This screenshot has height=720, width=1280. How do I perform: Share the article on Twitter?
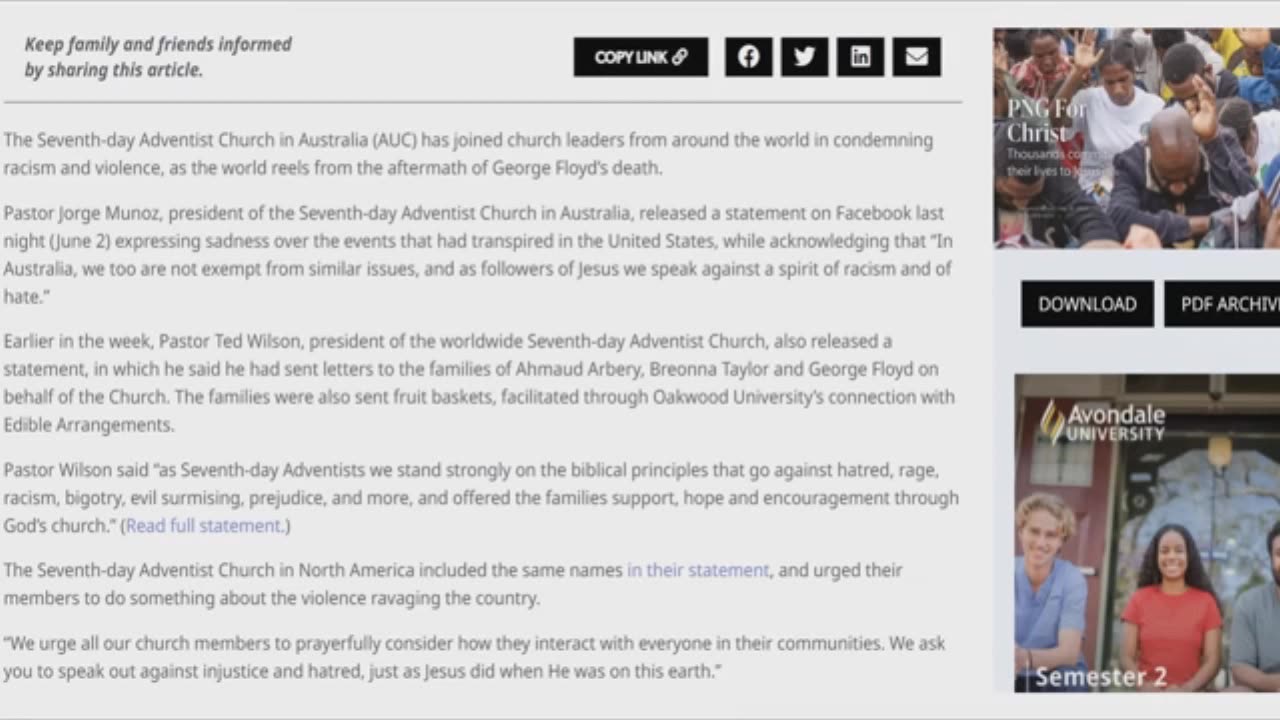(804, 57)
